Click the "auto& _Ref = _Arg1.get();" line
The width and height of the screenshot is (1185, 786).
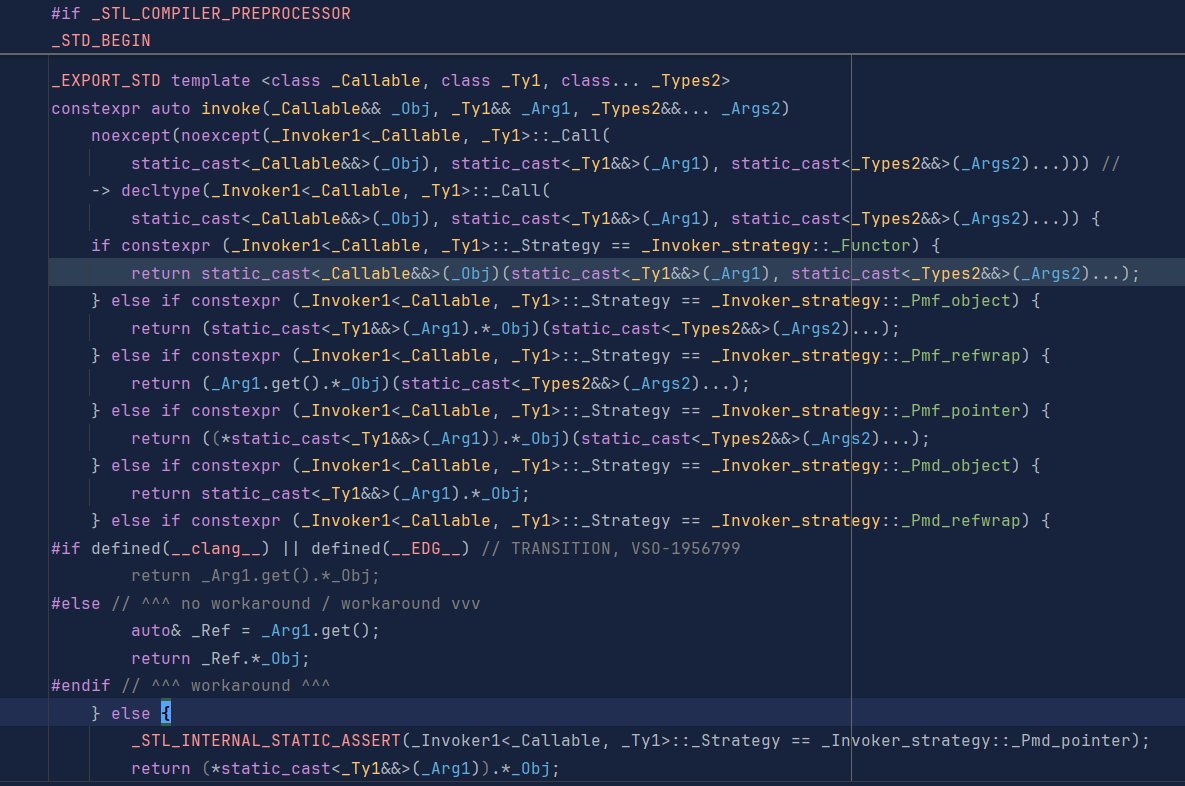click(255, 631)
